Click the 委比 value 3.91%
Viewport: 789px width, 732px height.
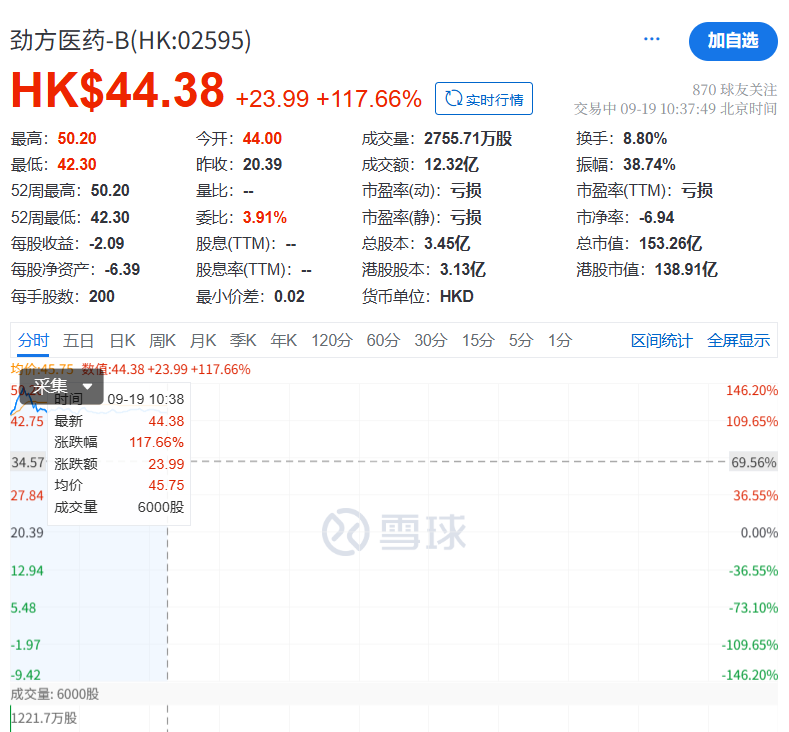(265, 217)
